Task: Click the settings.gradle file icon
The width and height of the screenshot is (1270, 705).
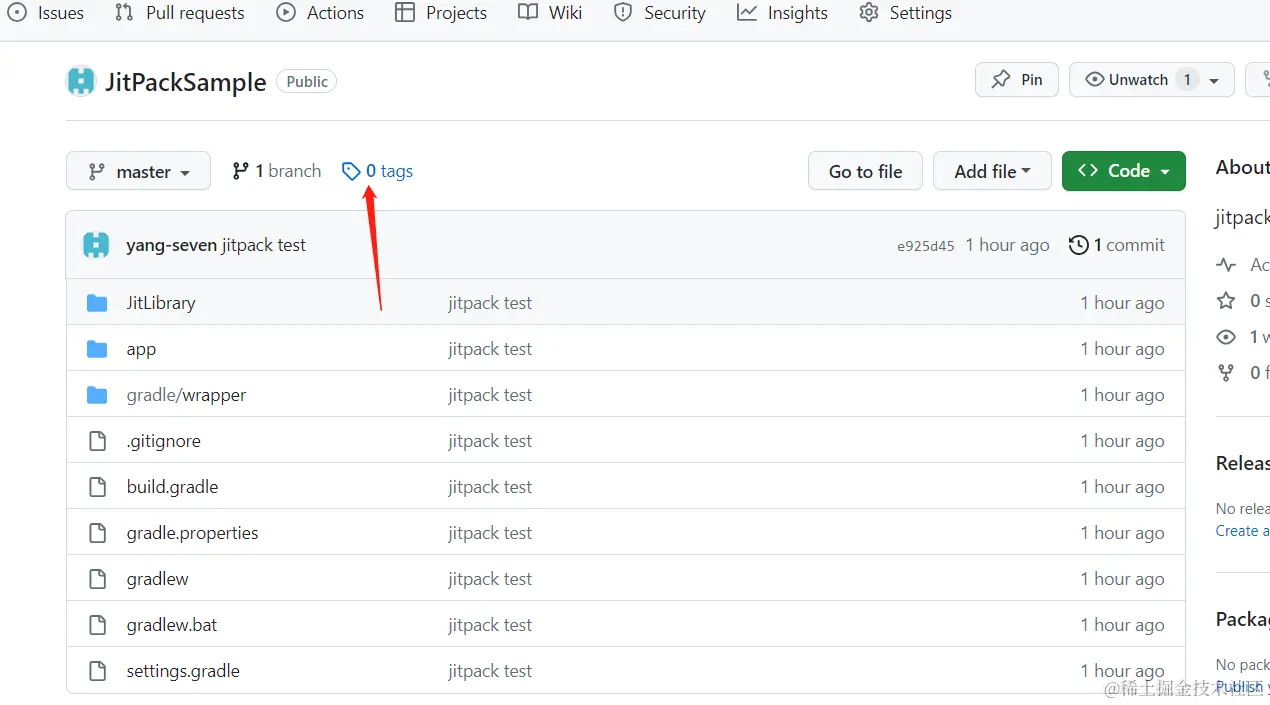Action: pyautogui.click(x=97, y=671)
